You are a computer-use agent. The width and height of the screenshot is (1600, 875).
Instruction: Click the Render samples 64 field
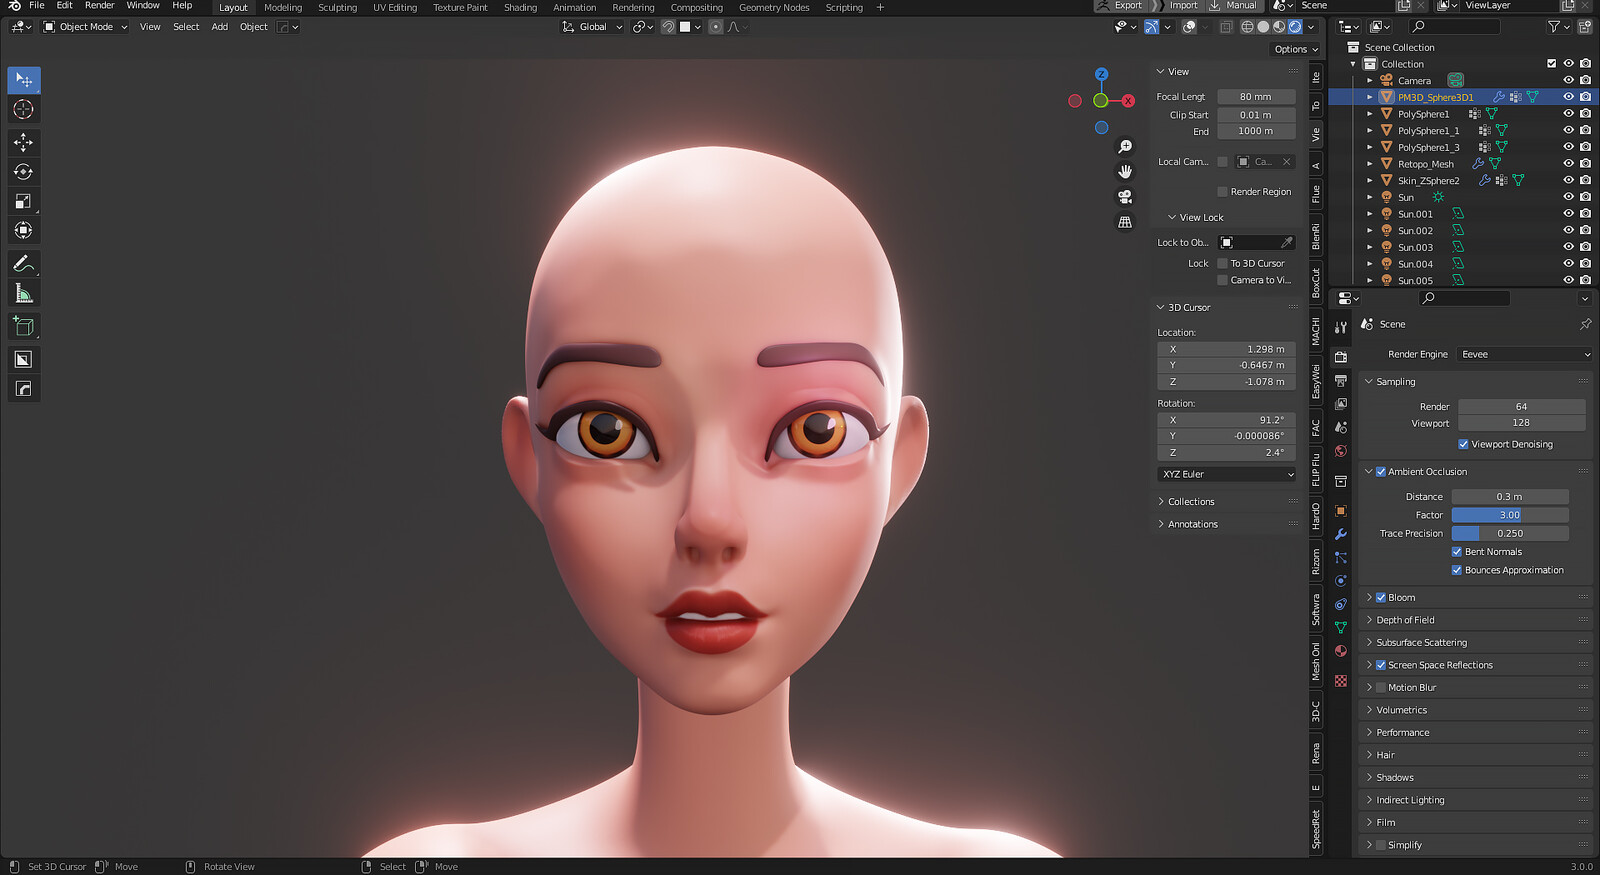tap(1521, 407)
